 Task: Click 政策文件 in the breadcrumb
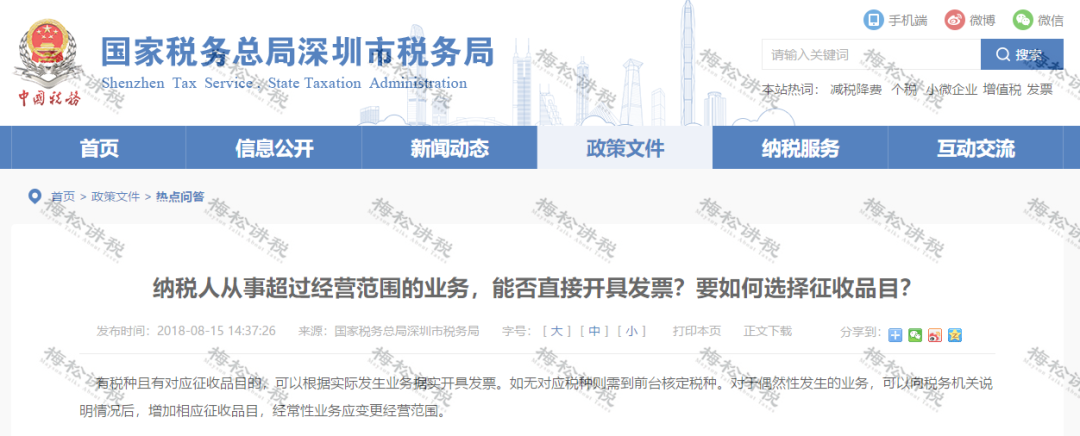(115, 197)
